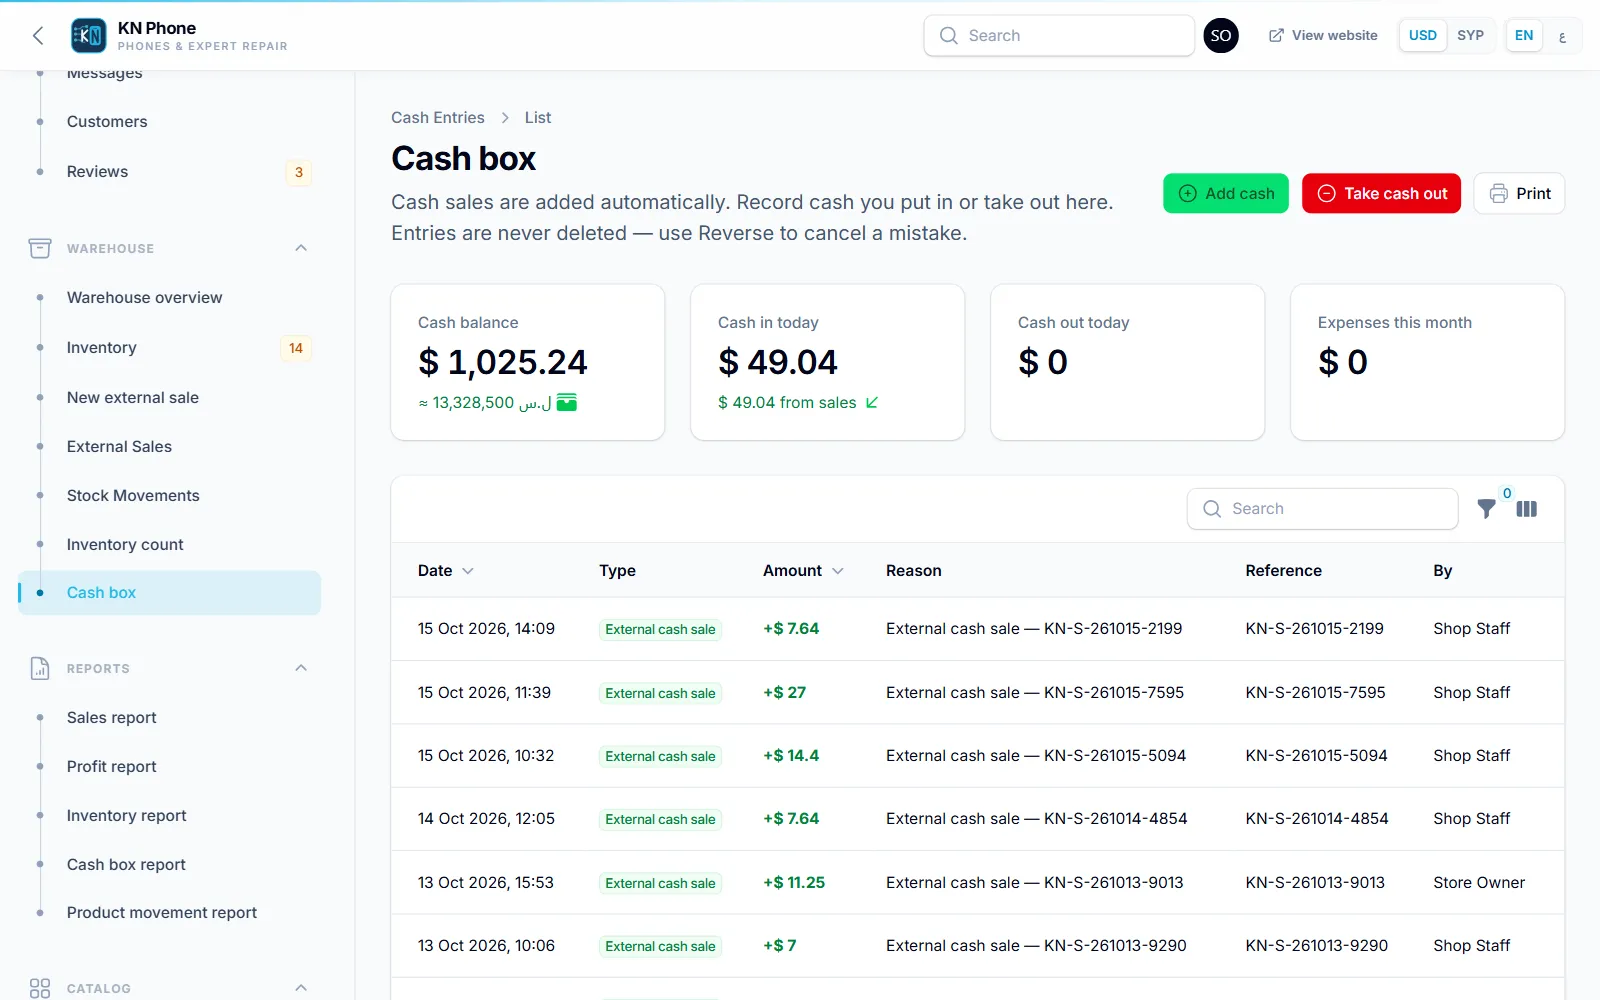
Task: Click the +$ 11.25 amount
Action: 794,882
